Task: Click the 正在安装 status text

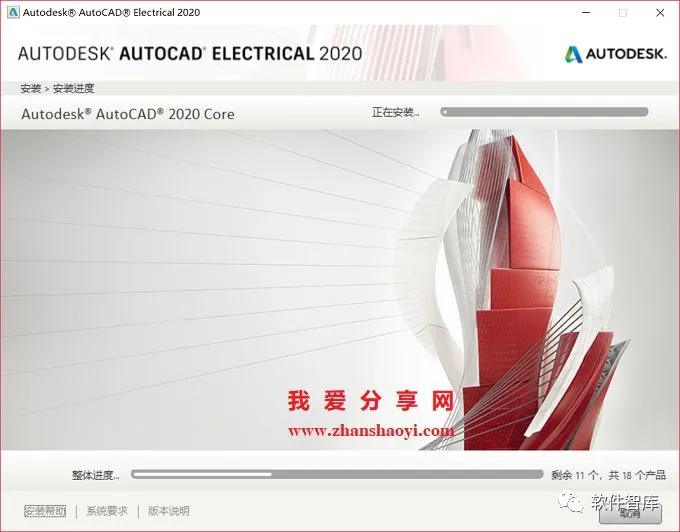Action: tap(396, 112)
